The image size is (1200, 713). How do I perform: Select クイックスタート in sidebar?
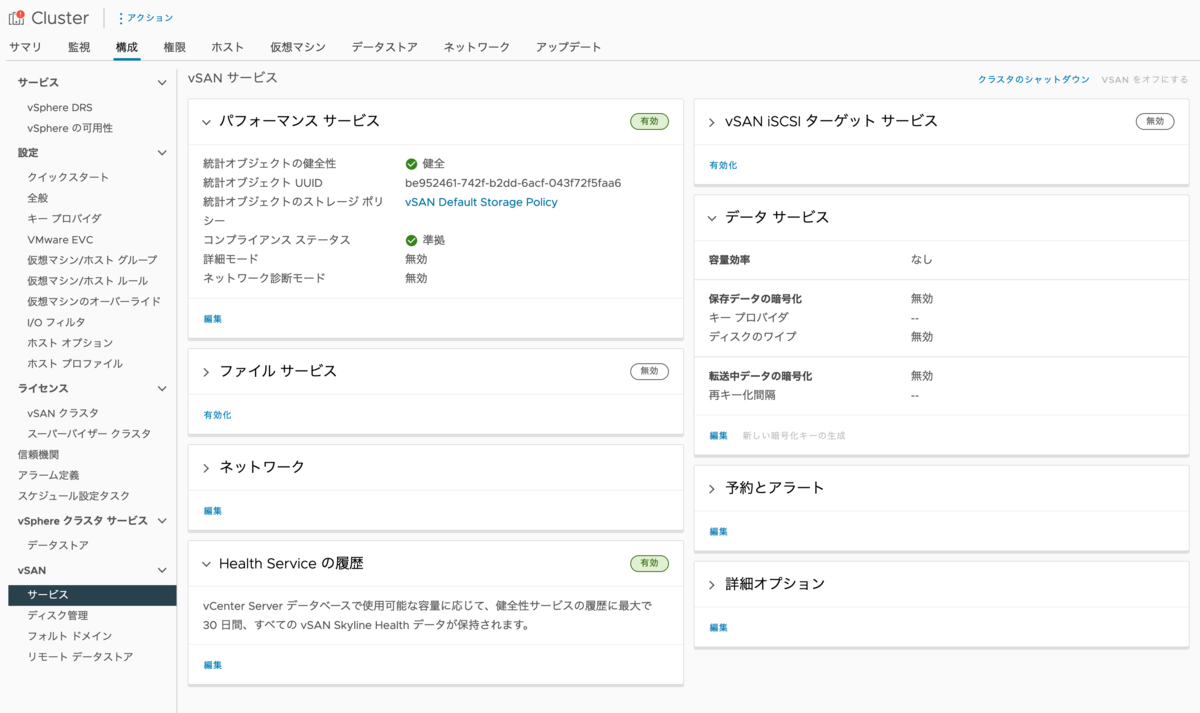(68, 177)
